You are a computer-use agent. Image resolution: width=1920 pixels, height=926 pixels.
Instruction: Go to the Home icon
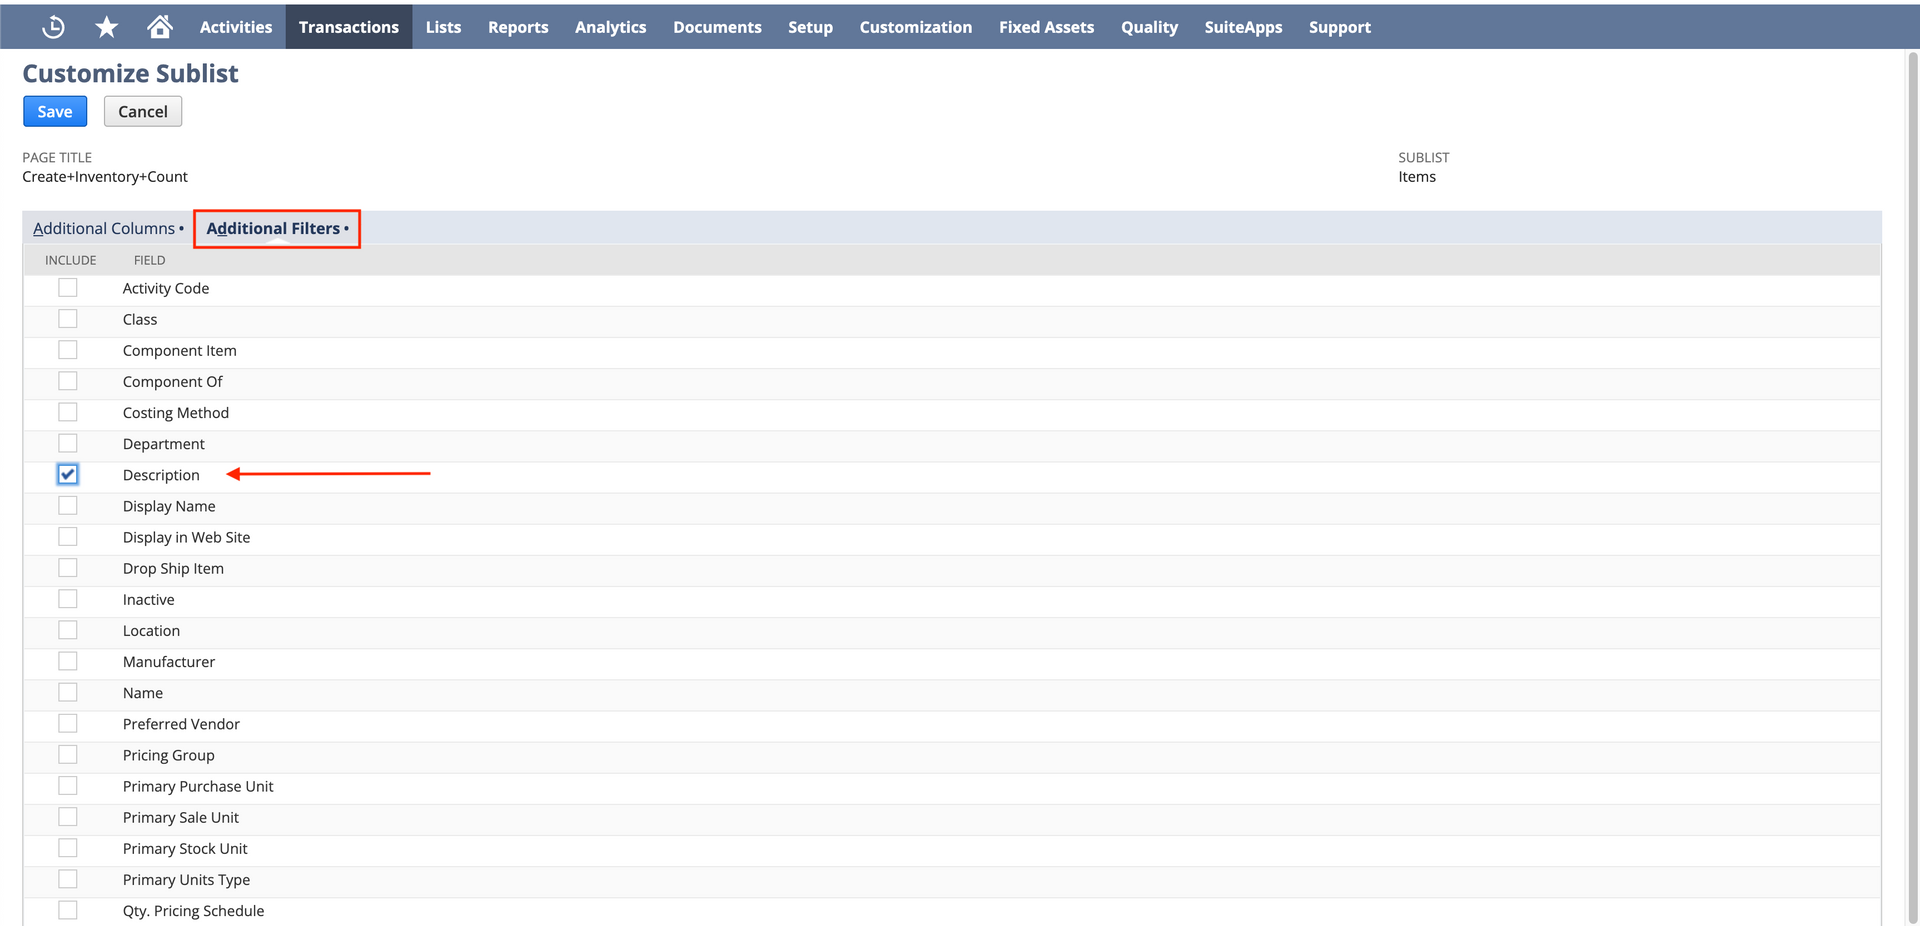160,27
